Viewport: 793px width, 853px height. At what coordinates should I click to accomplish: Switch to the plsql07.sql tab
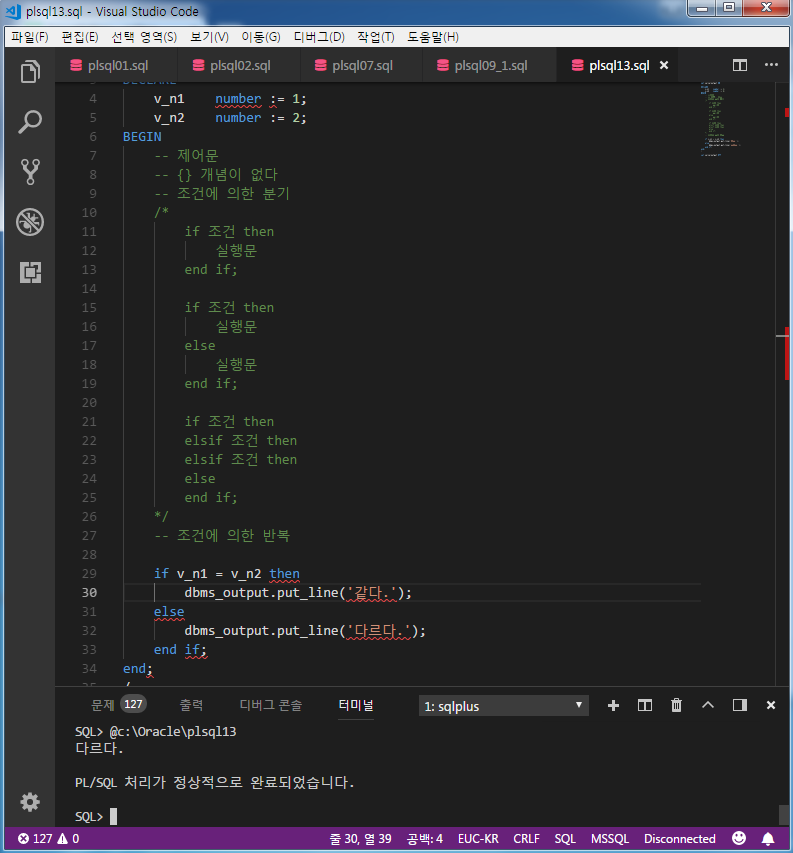pos(361,65)
